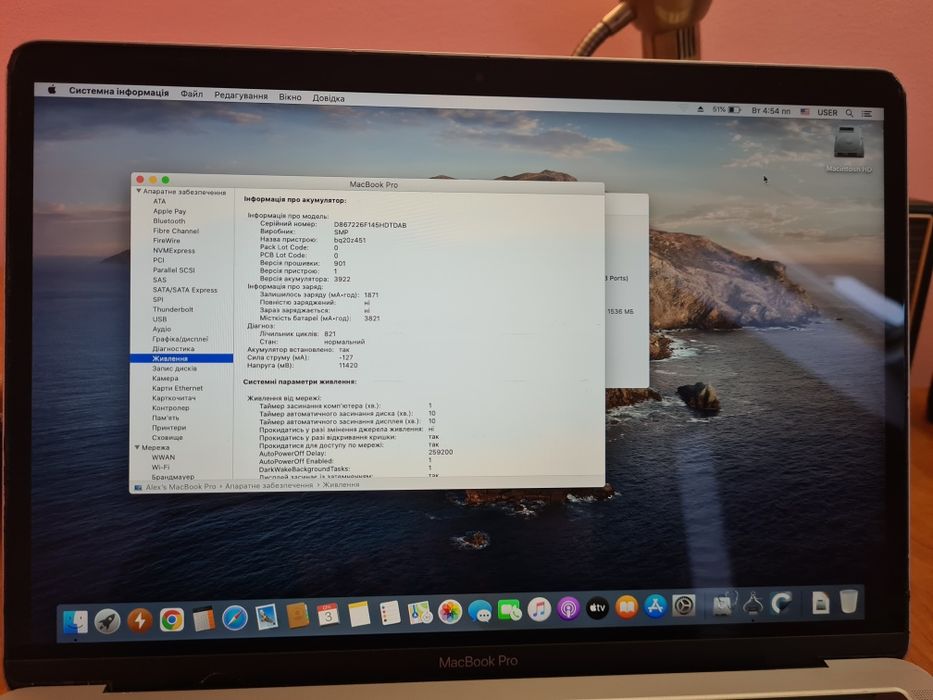Open FaceTime green icon in Dock
This screenshot has height=700, width=933.
[509, 610]
